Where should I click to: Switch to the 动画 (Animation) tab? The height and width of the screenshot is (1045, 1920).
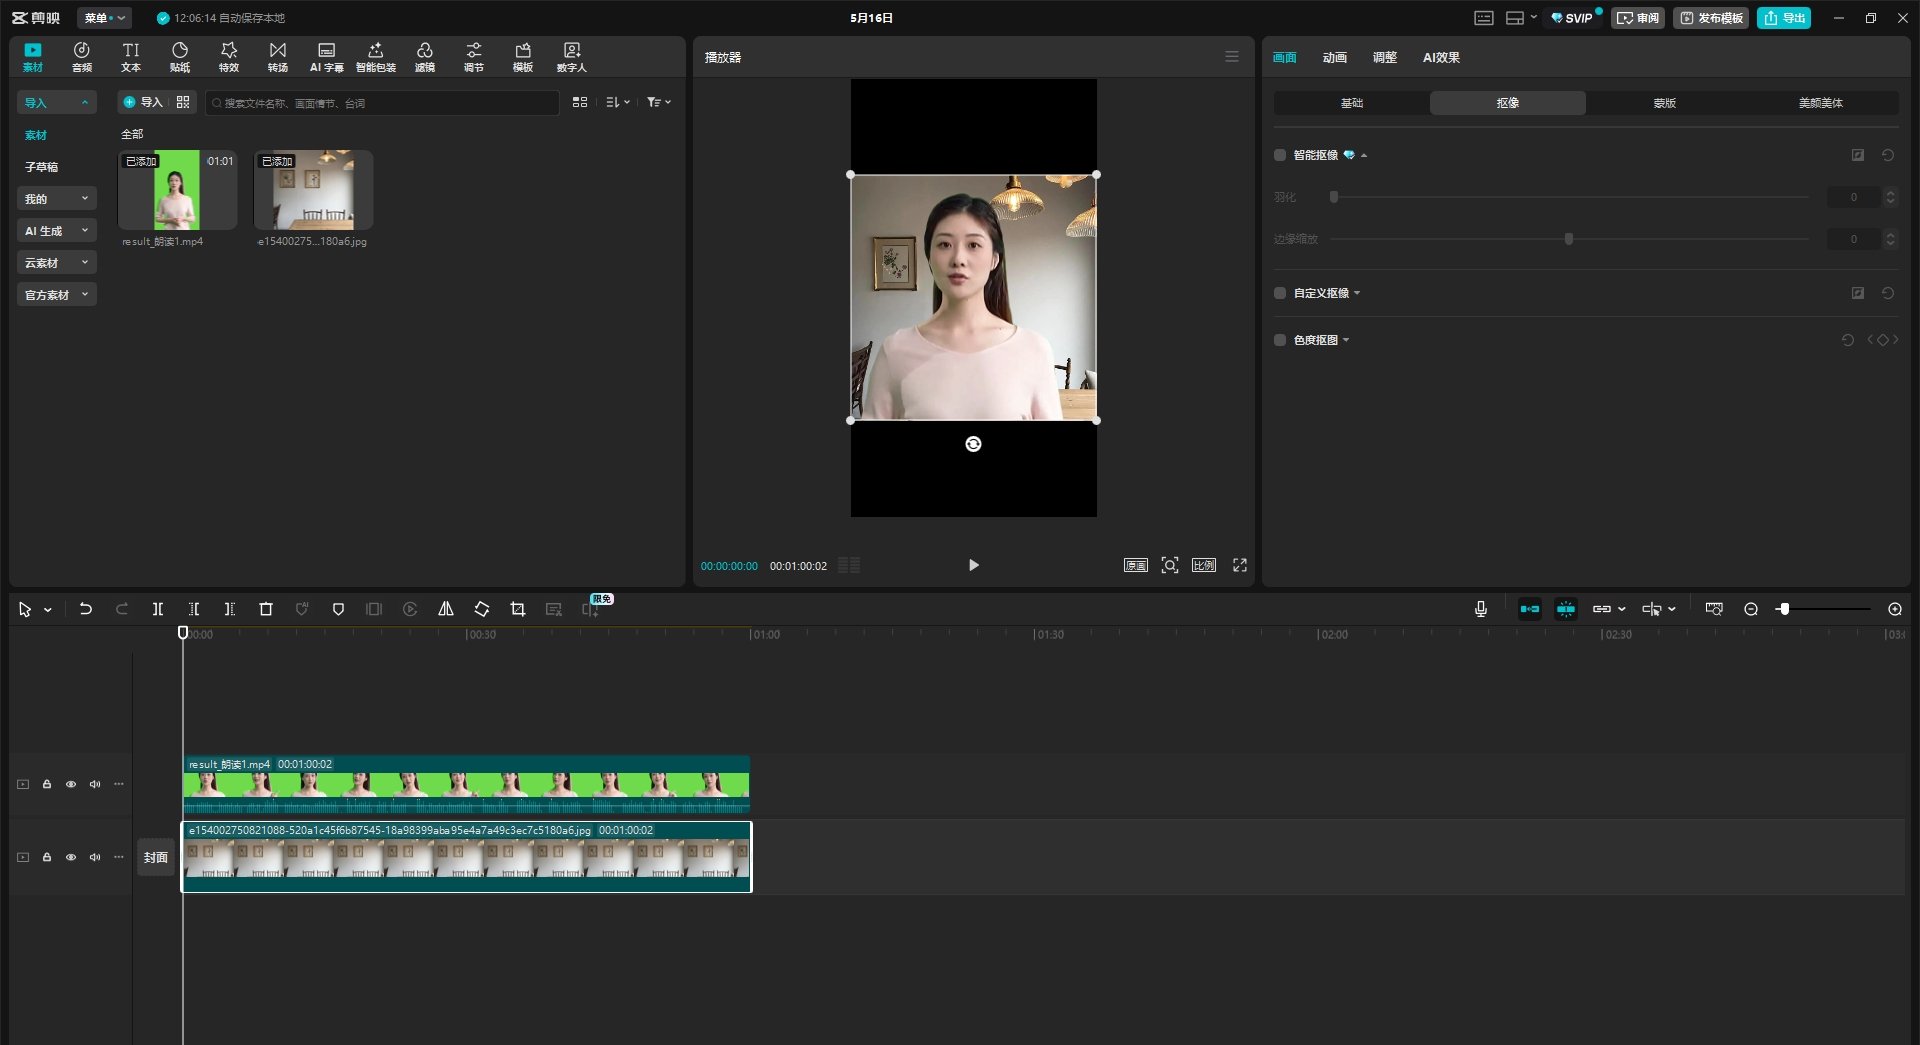tap(1333, 57)
